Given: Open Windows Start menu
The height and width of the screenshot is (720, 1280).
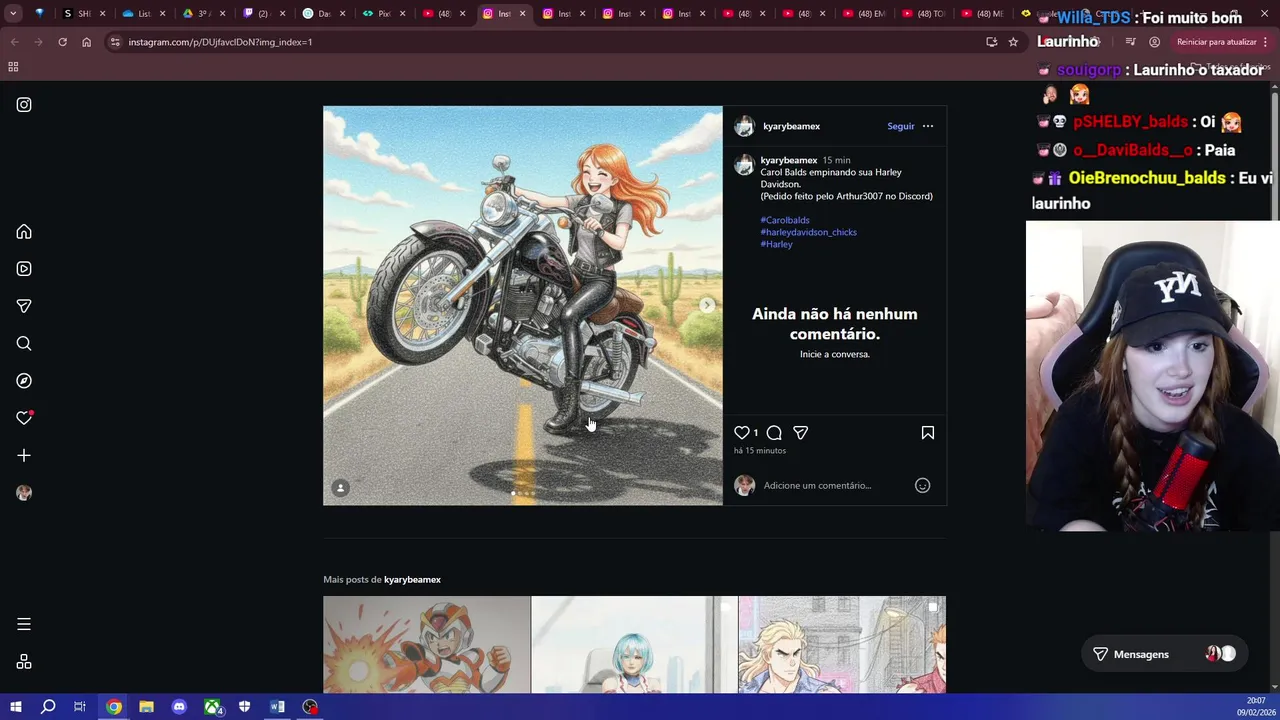Looking at the screenshot, I should (15, 707).
